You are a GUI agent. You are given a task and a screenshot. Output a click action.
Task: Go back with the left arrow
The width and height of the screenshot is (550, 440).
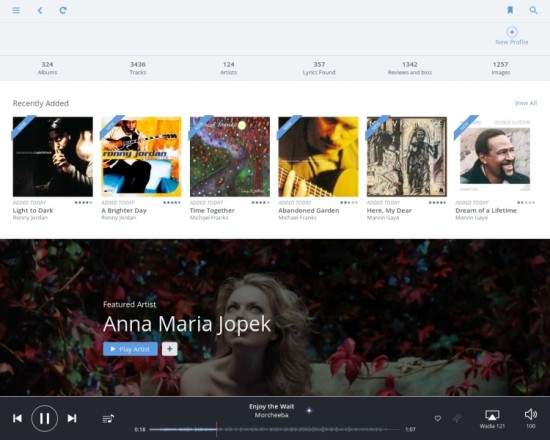coord(40,10)
